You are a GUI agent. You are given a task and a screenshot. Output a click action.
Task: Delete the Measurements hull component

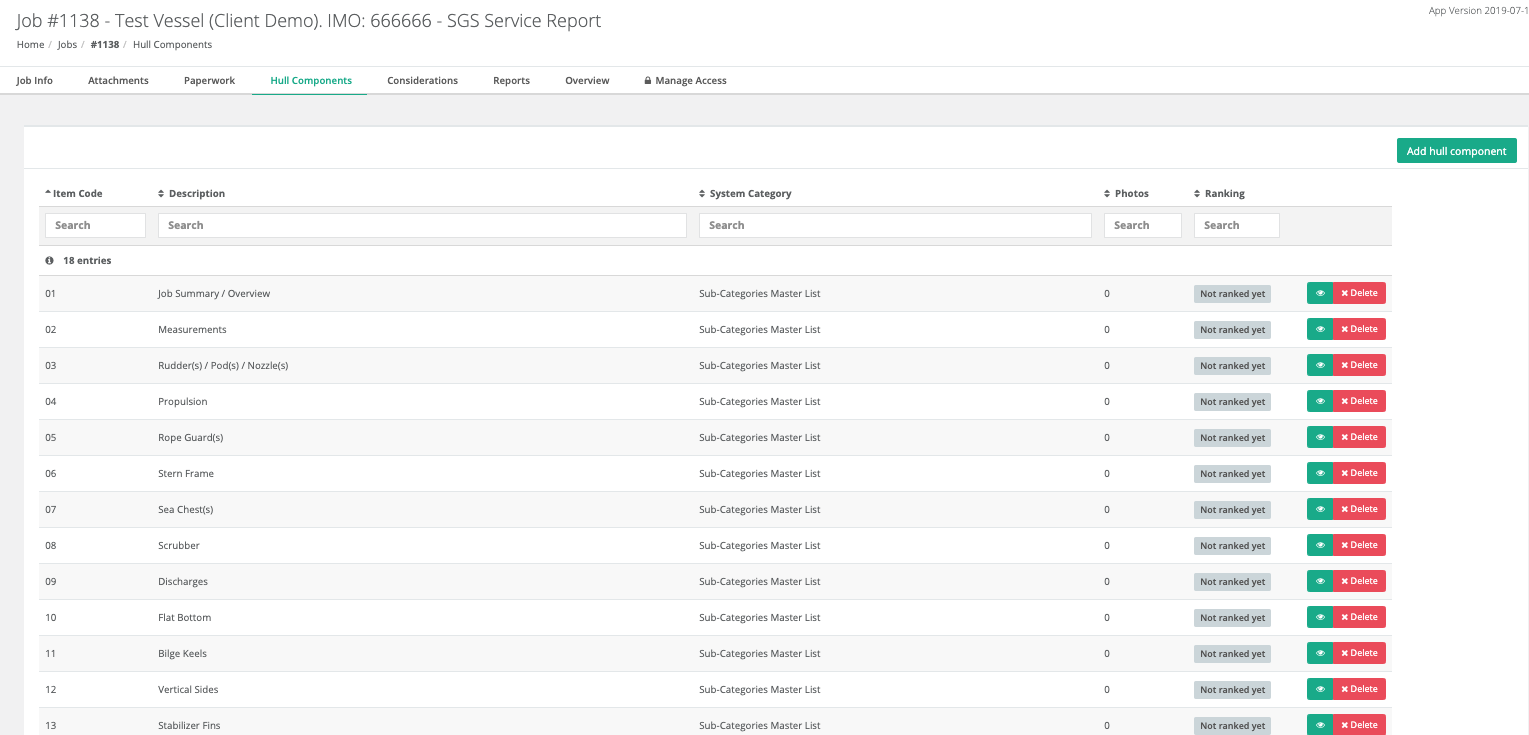coord(1359,329)
